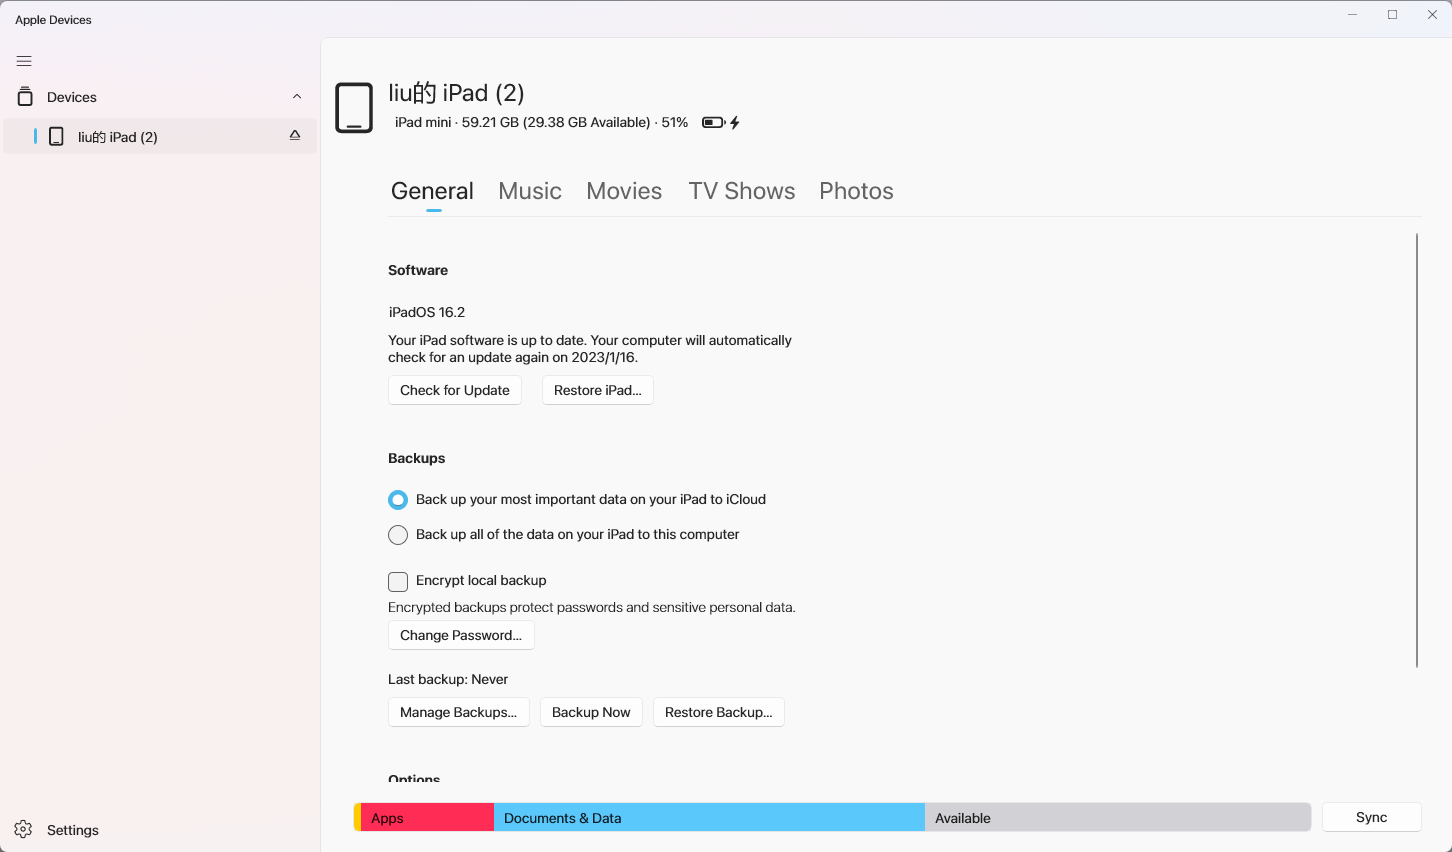The width and height of the screenshot is (1452, 852).
Task: Collapse the Devices section chevron
Action: [x=297, y=97]
